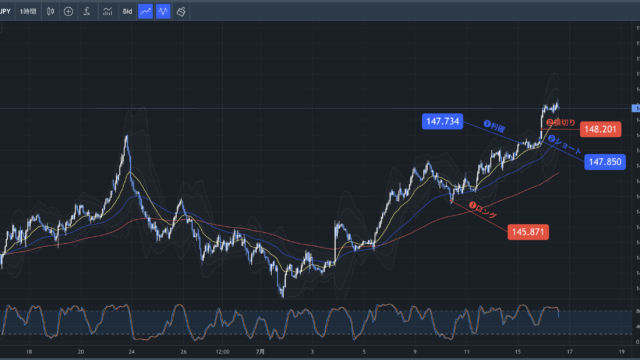Click the 148.201 stop-loss price label

(600, 129)
